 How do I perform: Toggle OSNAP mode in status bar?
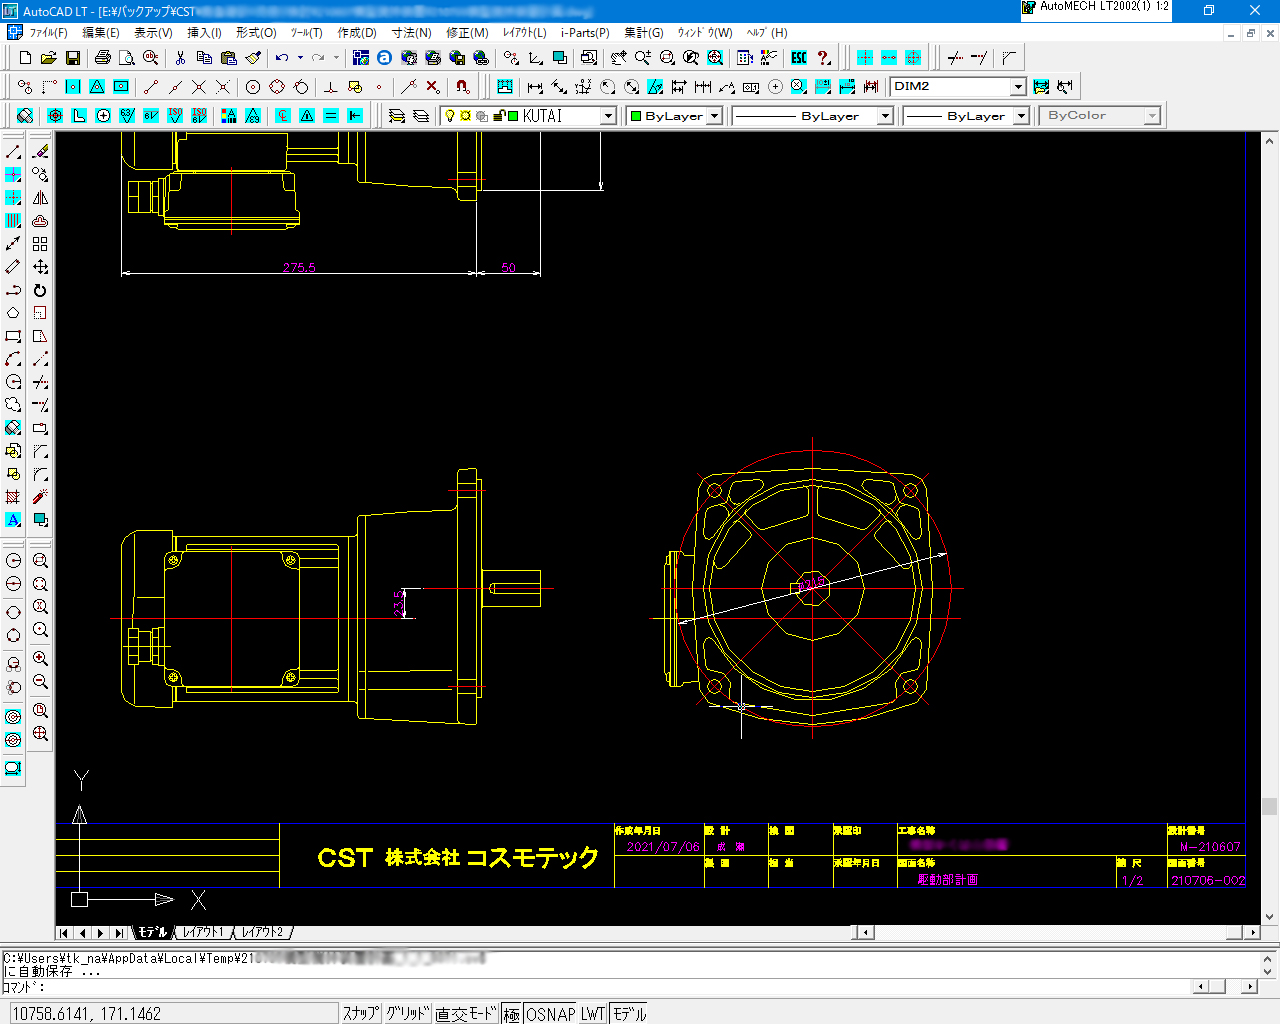tap(550, 1014)
